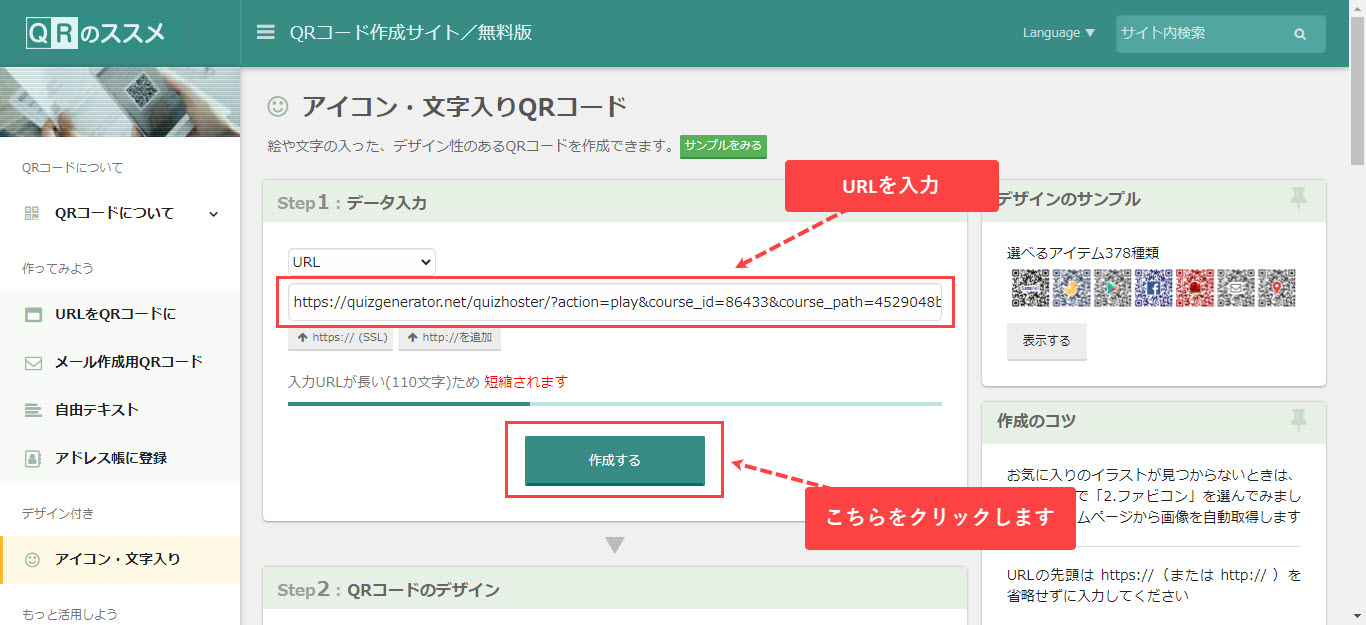Click pin icon on デザインのサンプル panel
The image size is (1366, 625).
[x=1298, y=198]
